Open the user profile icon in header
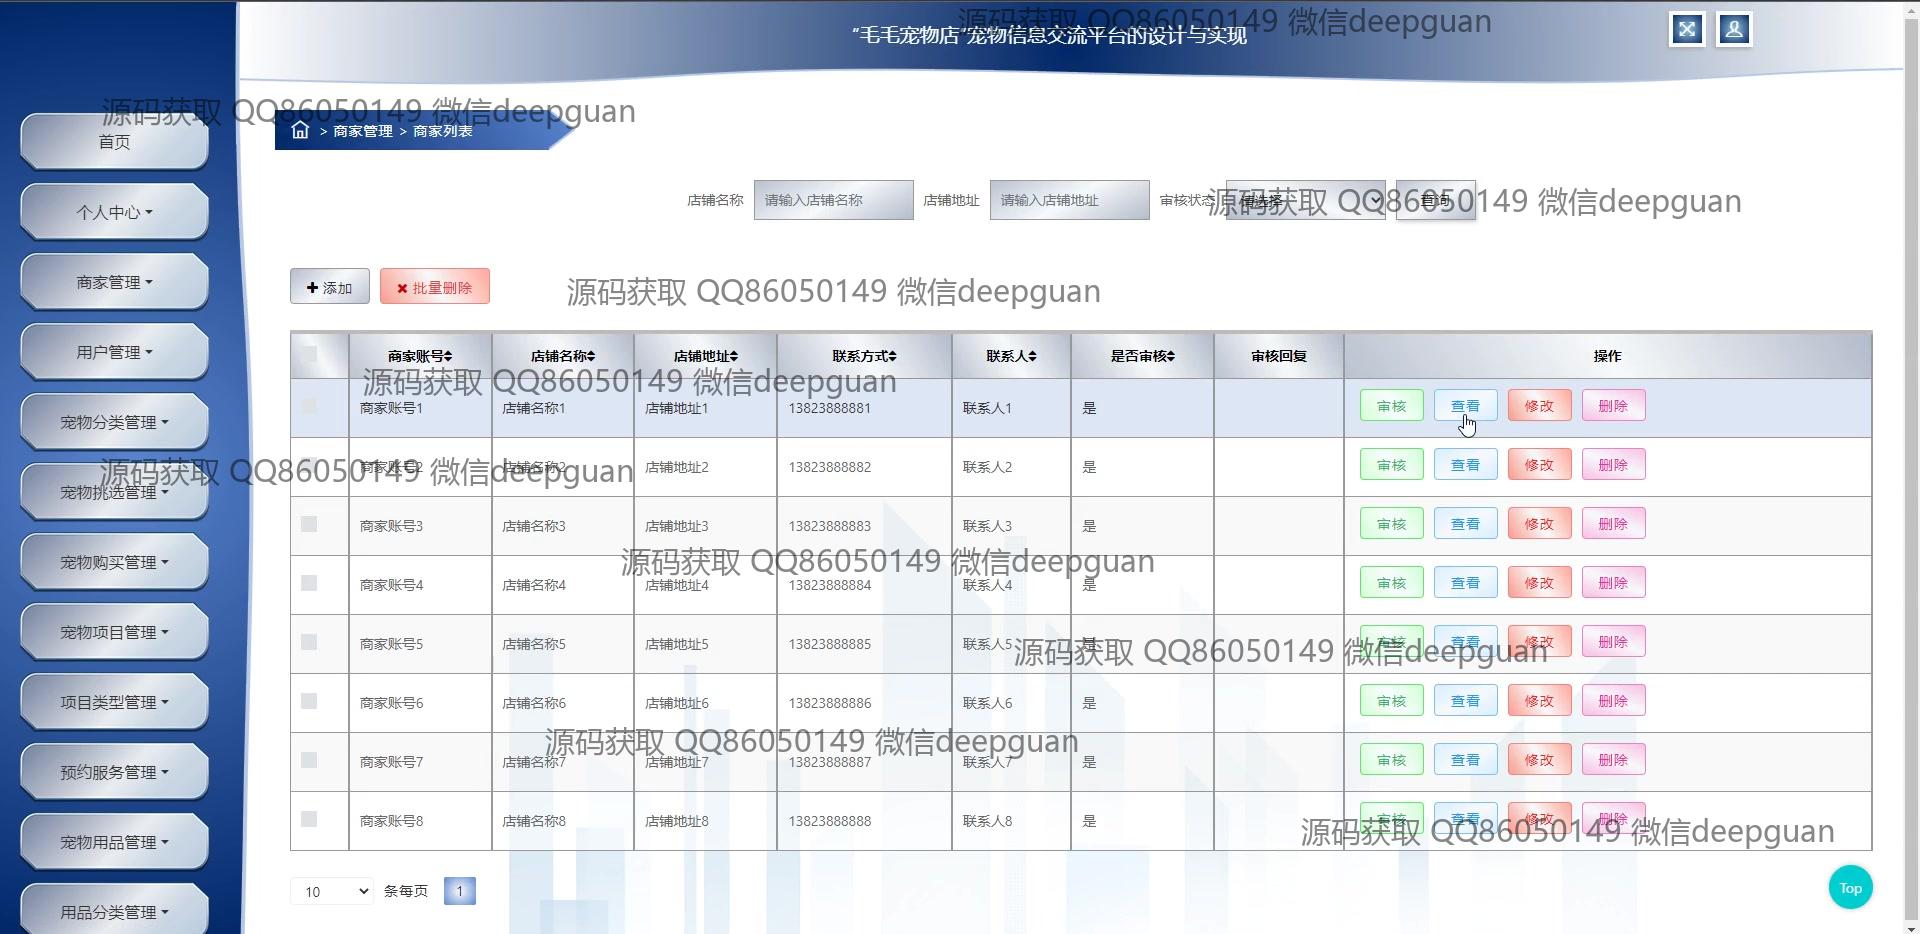 [x=1734, y=29]
